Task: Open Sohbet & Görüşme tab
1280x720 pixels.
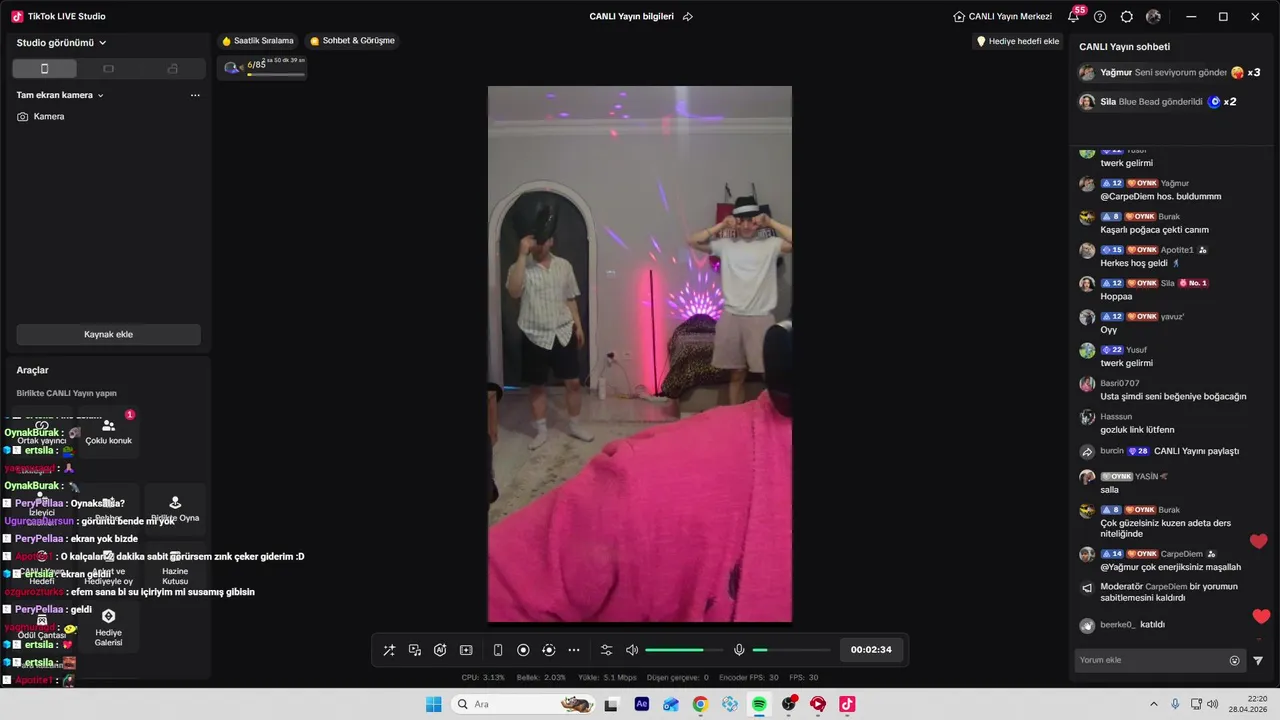Action: 352,41
